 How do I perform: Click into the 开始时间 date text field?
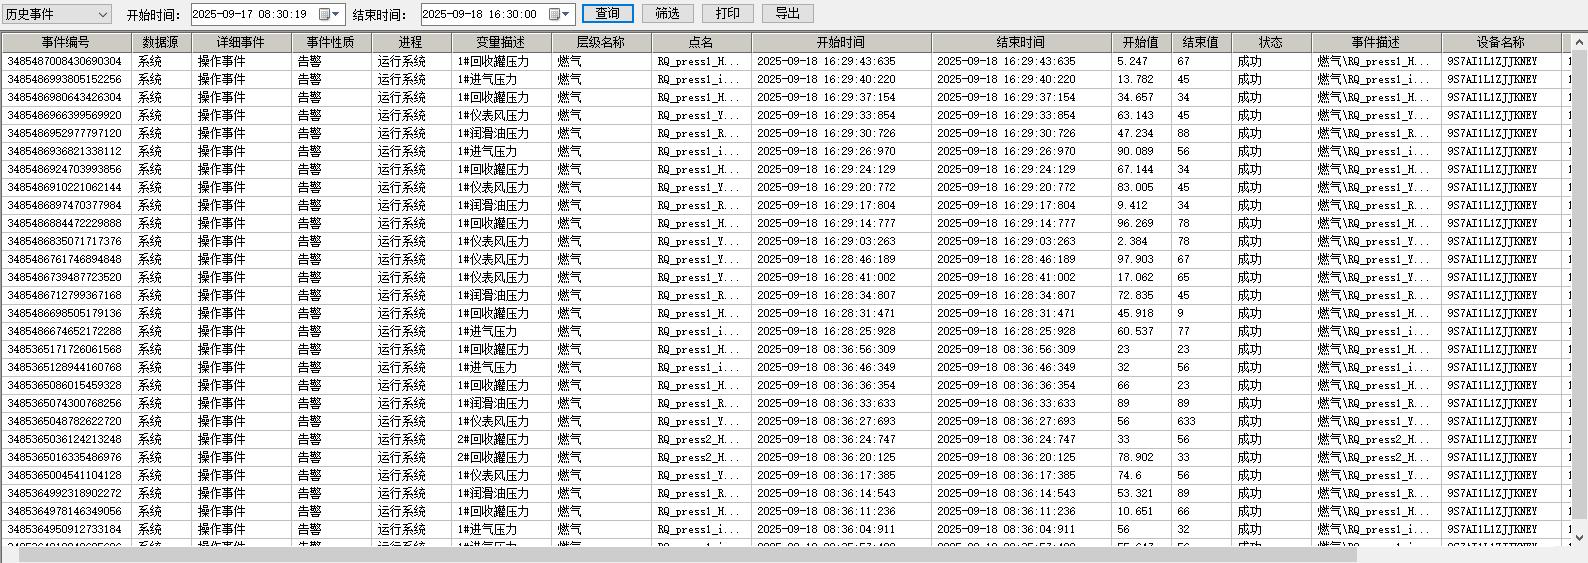tap(252, 14)
